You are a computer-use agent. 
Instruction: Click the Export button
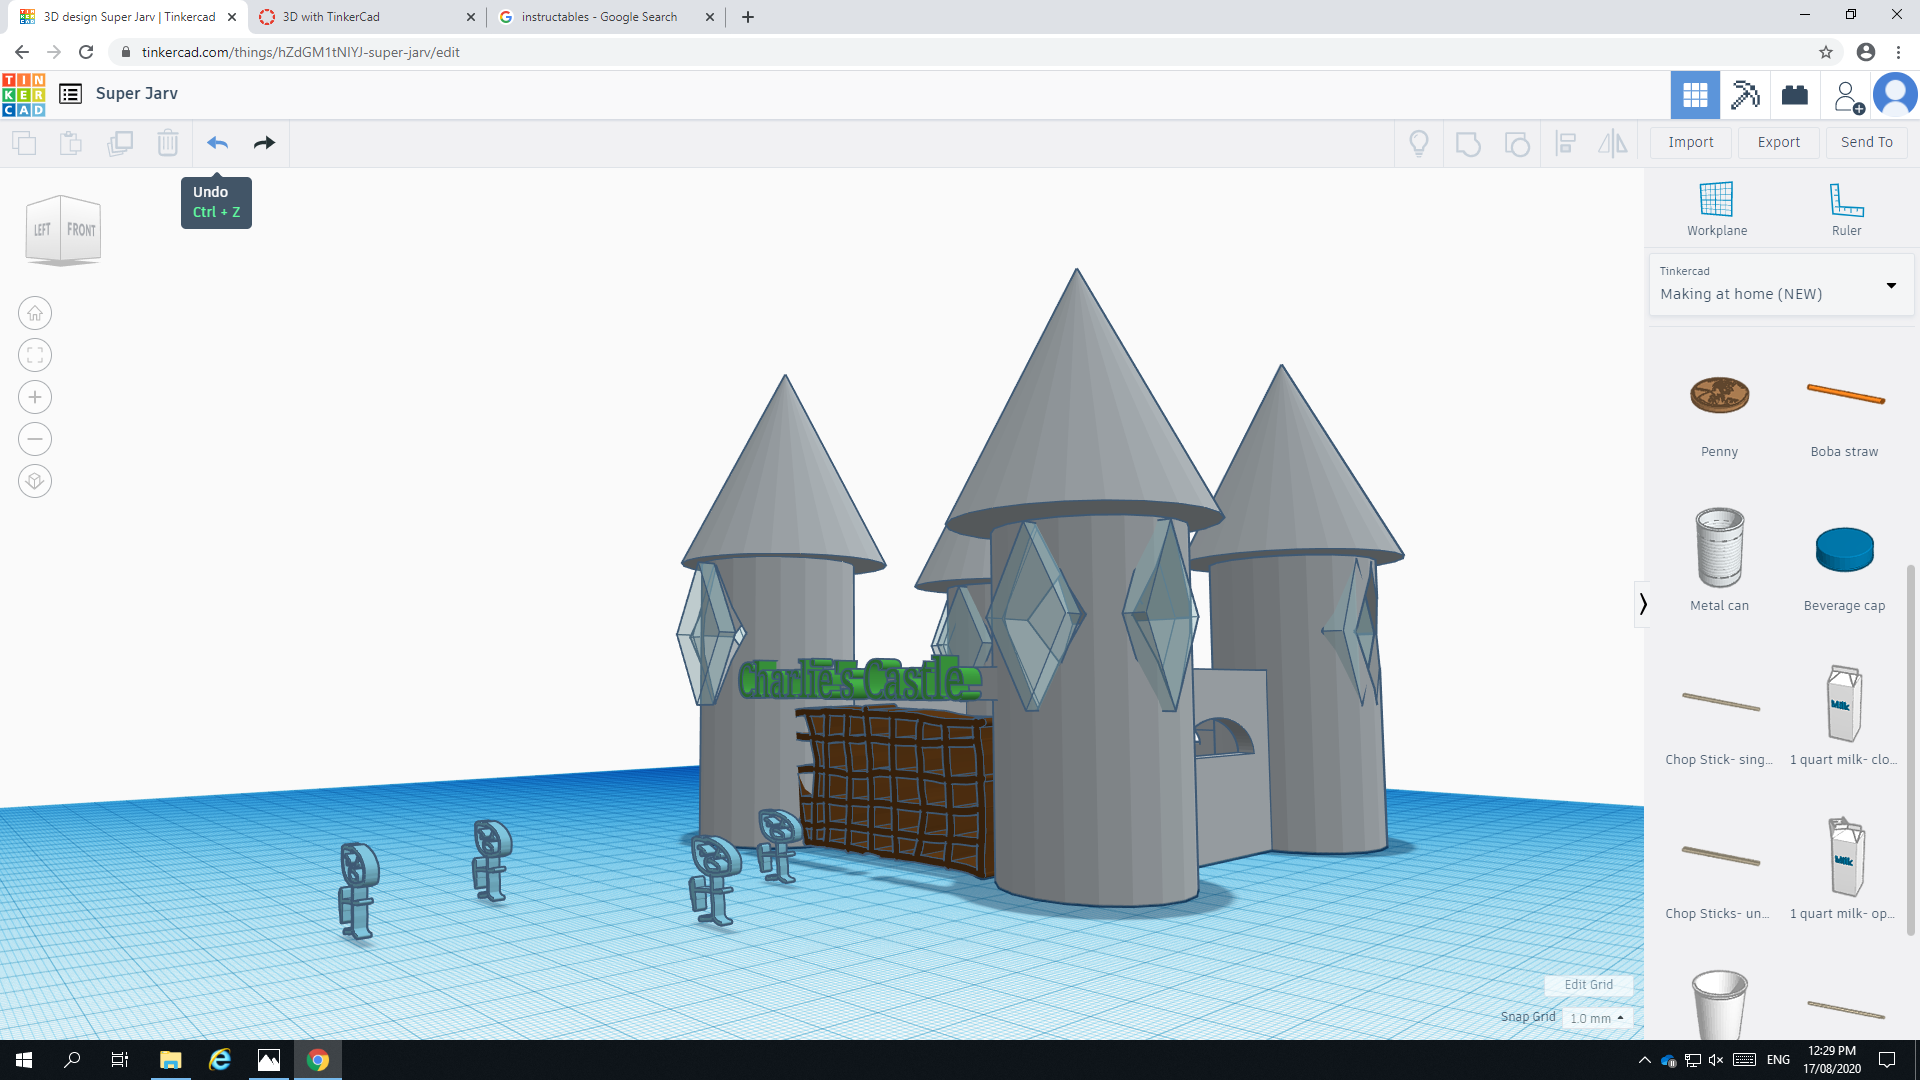tap(1779, 143)
